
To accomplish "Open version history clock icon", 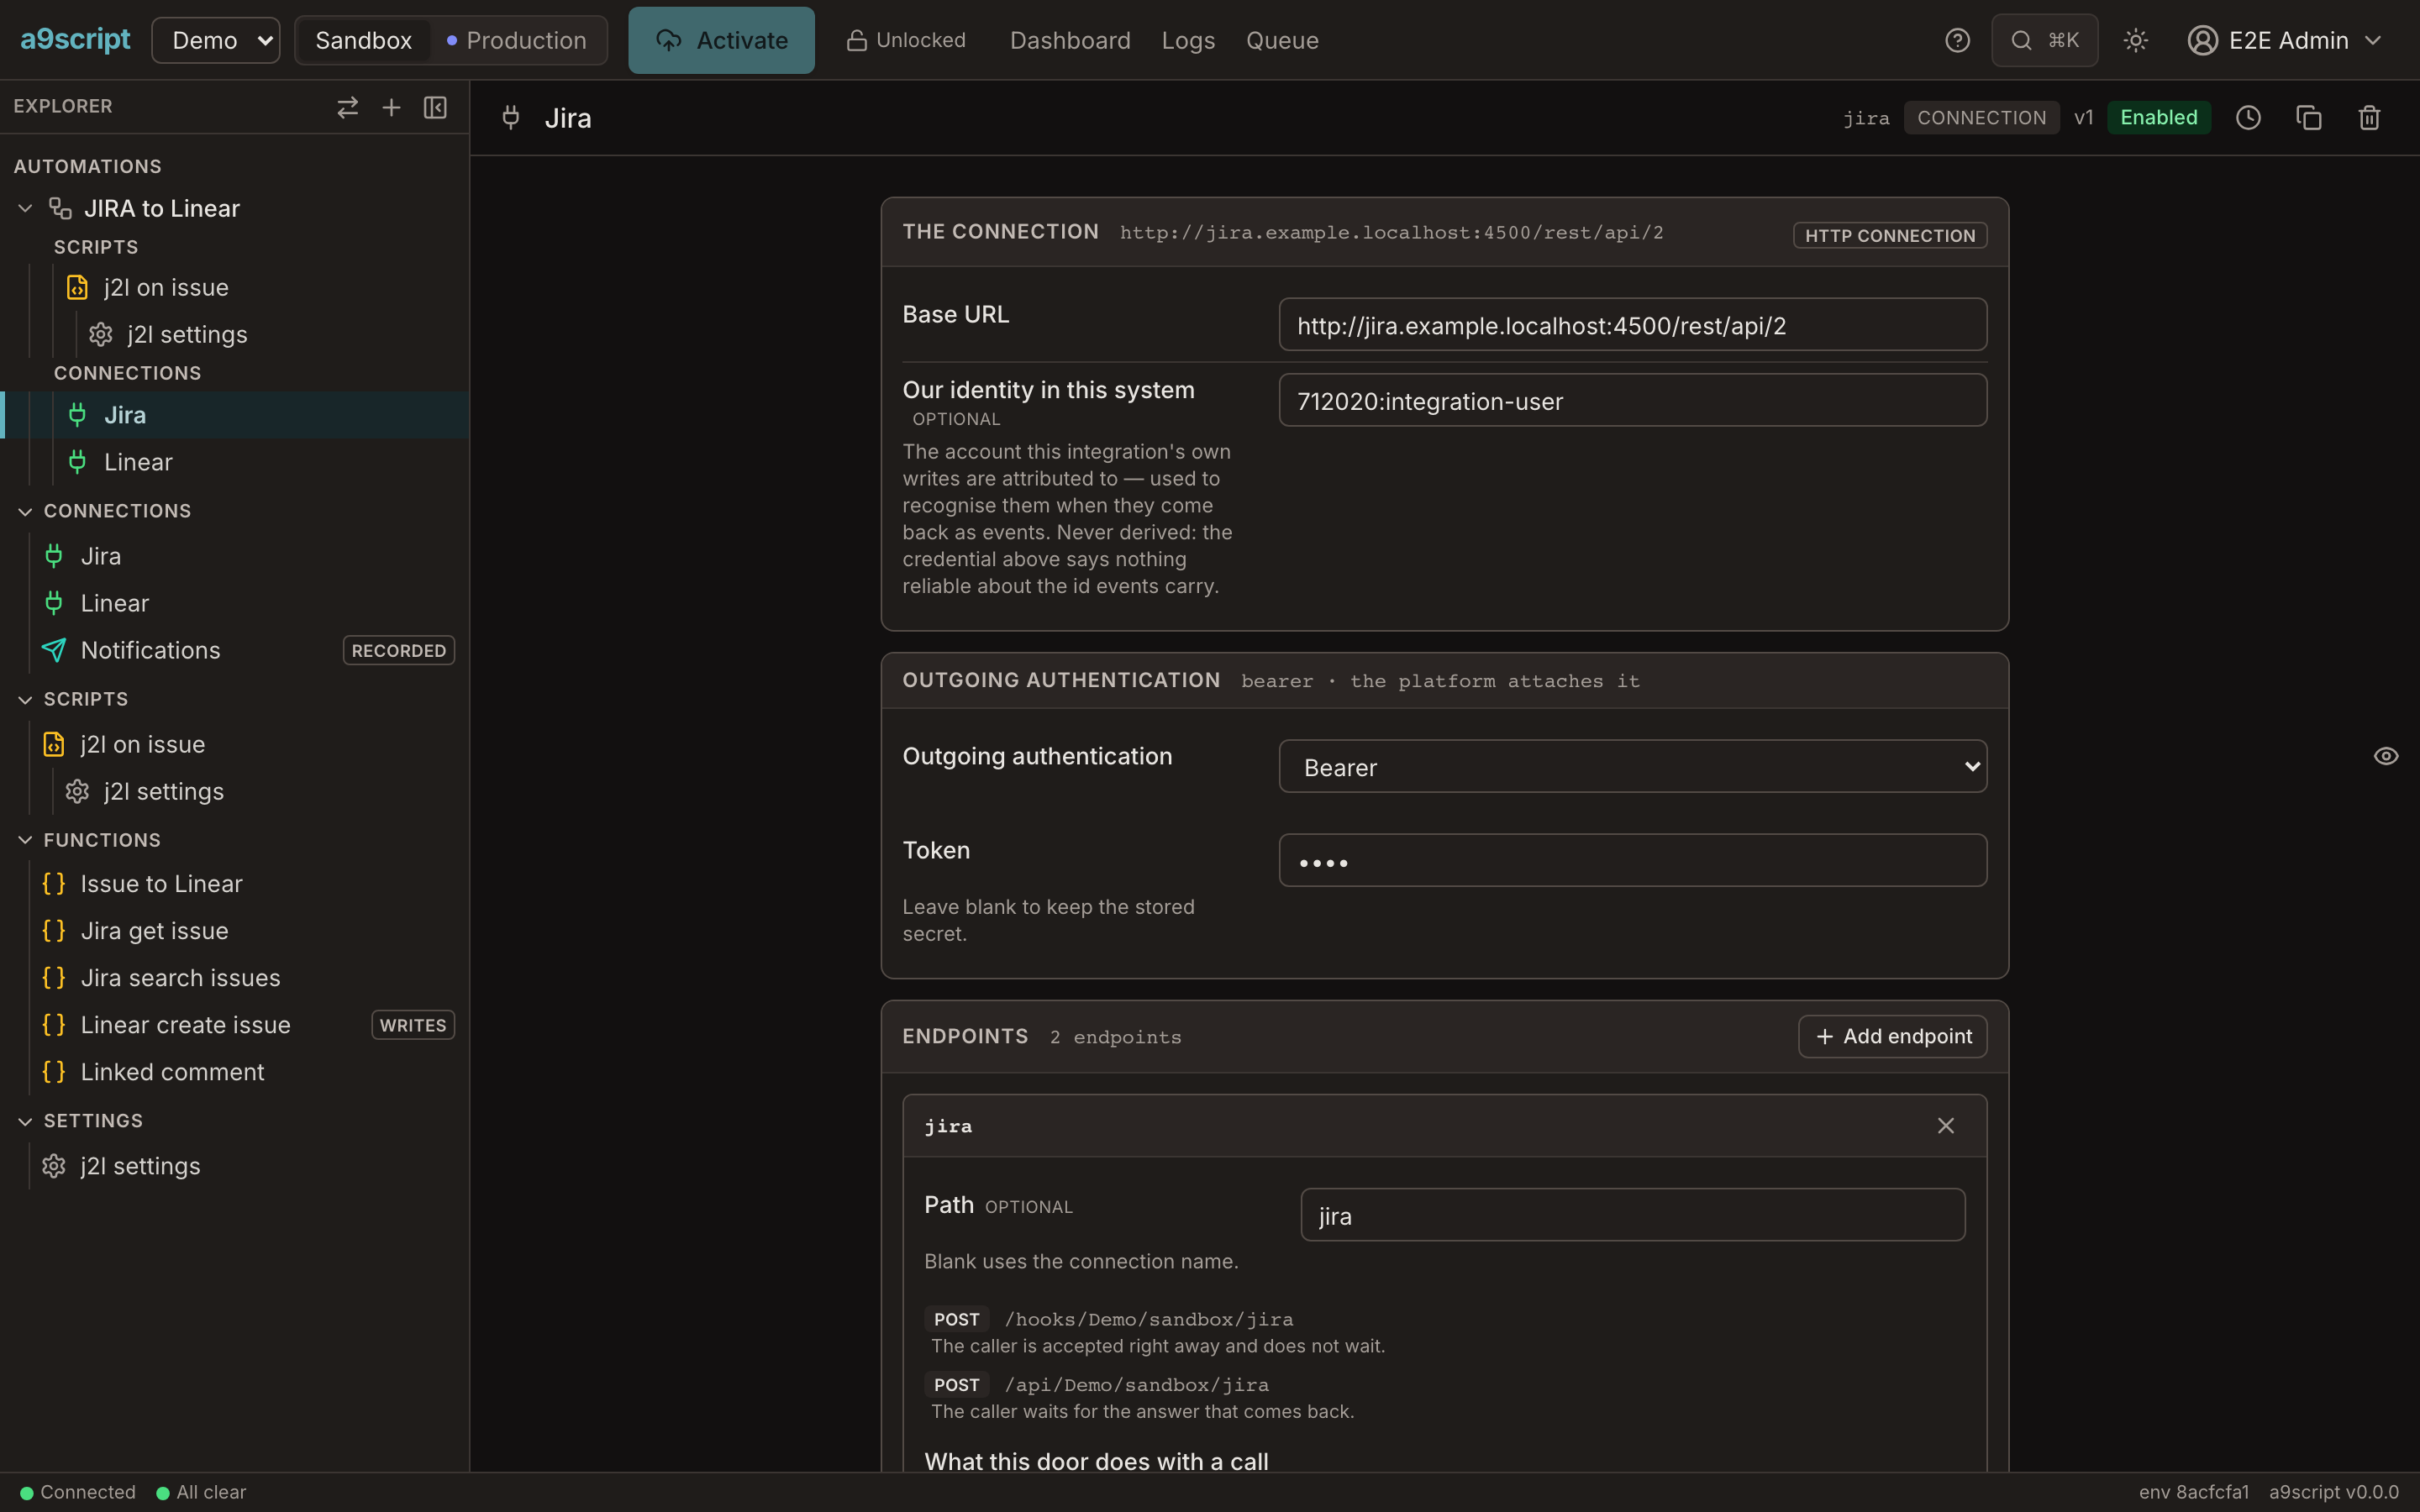I will click(2248, 118).
